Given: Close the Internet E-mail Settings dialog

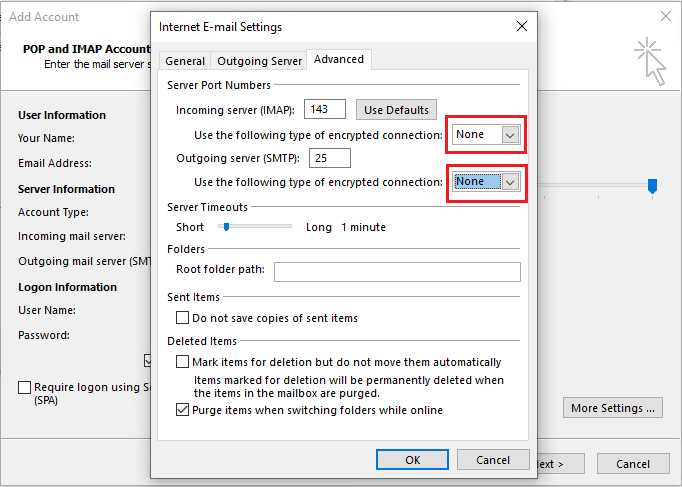Looking at the screenshot, I should (x=520, y=27).
